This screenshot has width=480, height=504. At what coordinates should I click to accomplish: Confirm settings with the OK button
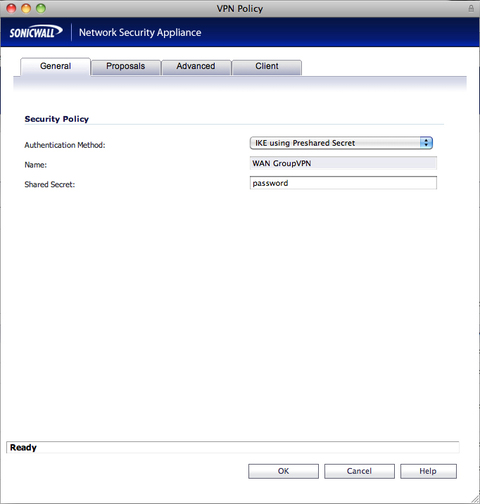coord(283,471)
